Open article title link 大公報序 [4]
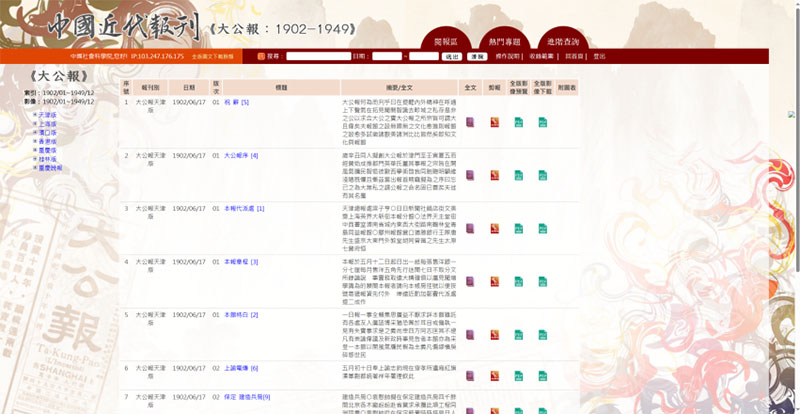Viewport: 800px width, 414px height. [x=241, y=155]
